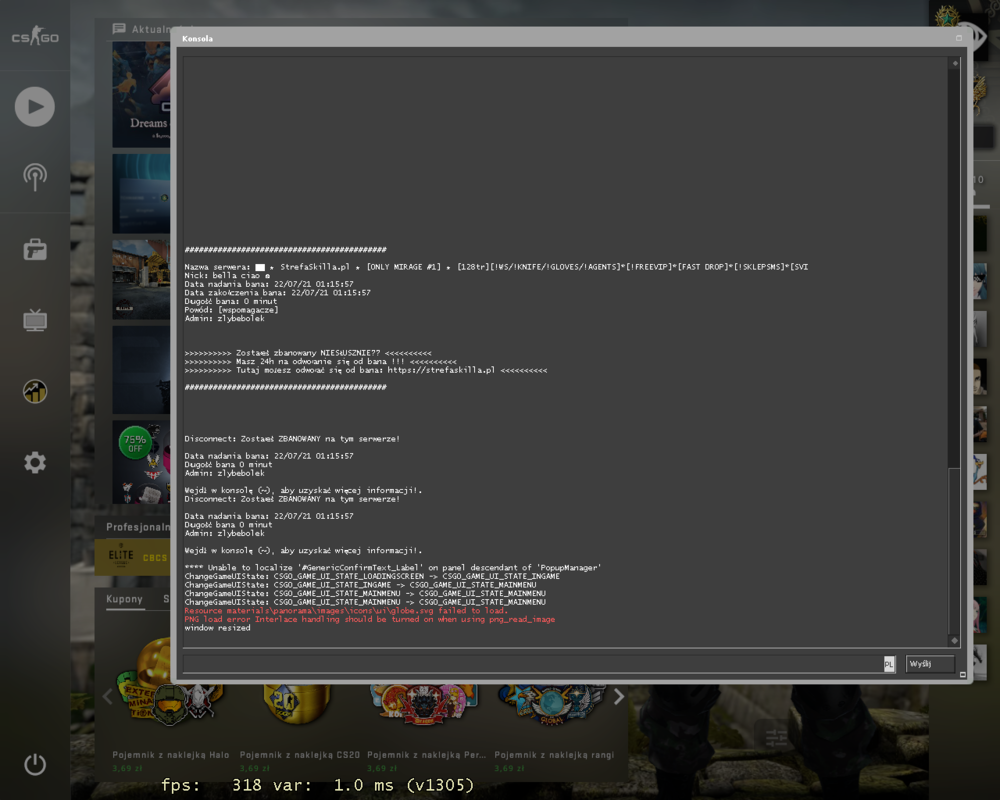Focus the console command input field
This screenshot has width=1000, height=800.
[x=533, y=663]
